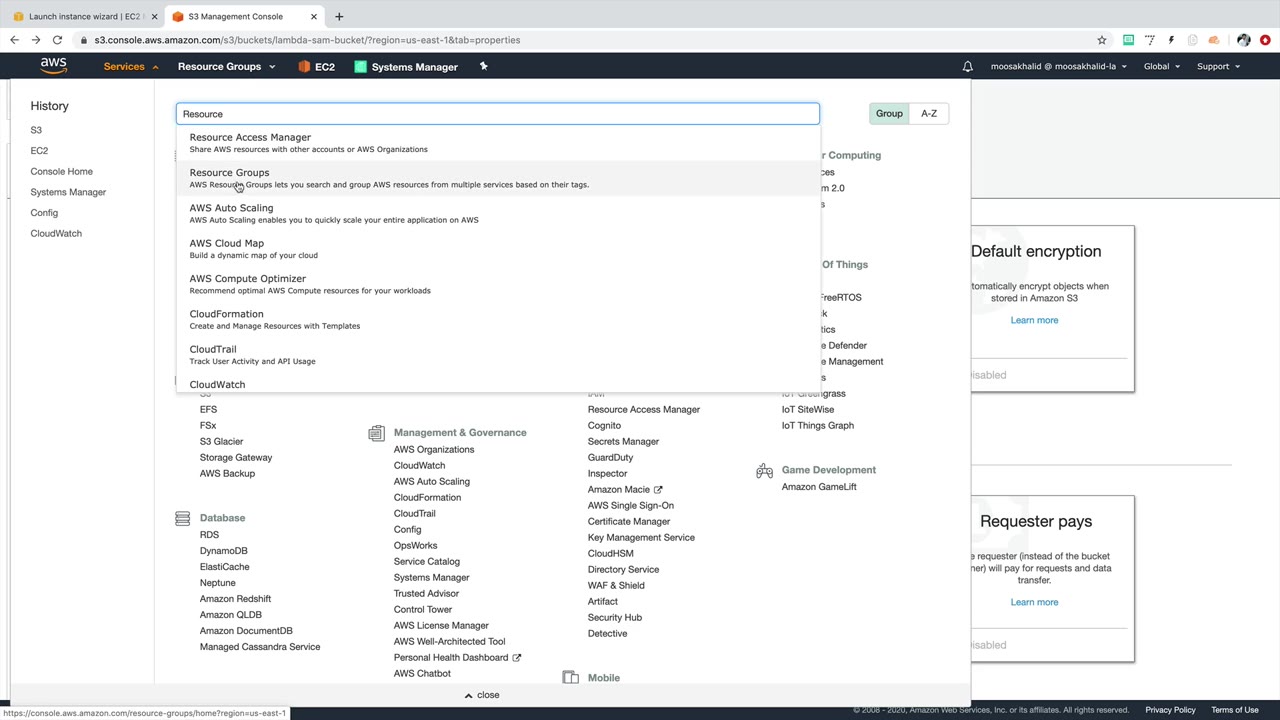Open the DynamoDB service
The image size is (1280, 720).
223,551
